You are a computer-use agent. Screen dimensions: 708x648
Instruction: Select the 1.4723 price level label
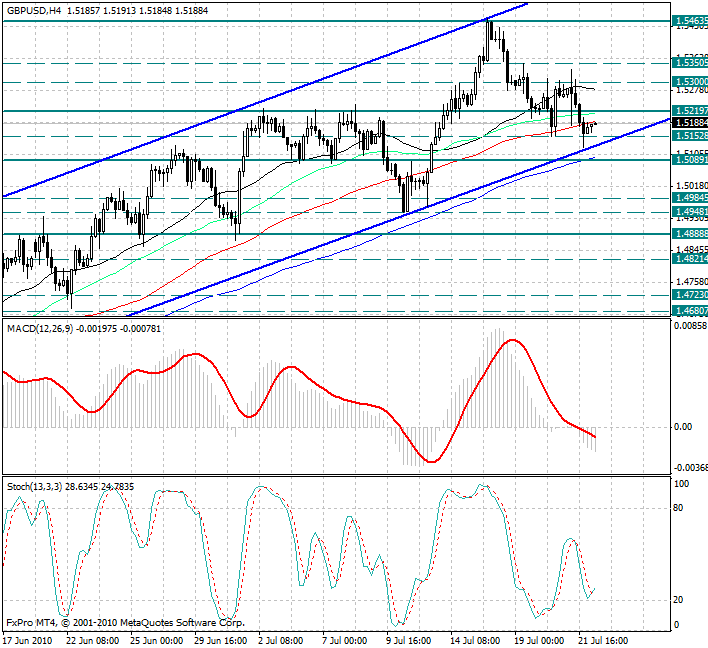690,295
